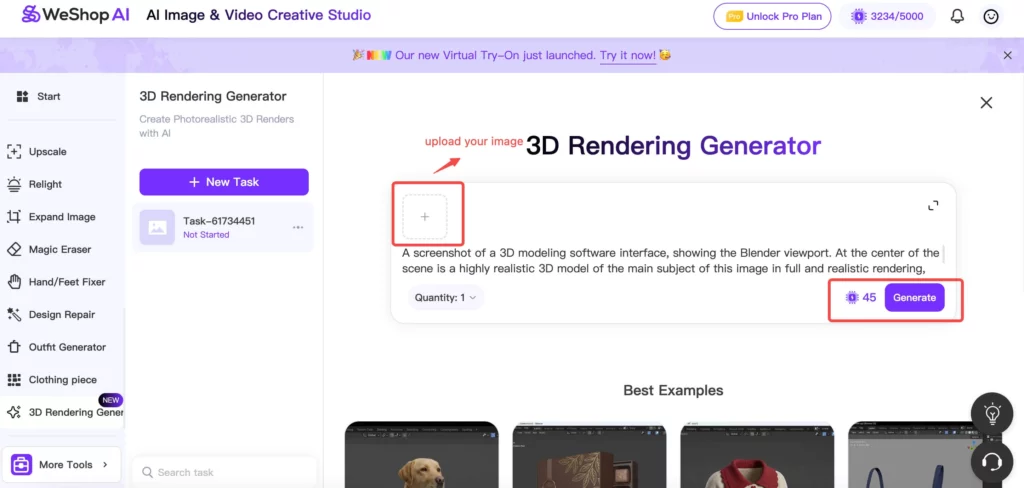The image size is (1024, 488).
Task: Select the Magic Eraser tool
Action: 49,250
